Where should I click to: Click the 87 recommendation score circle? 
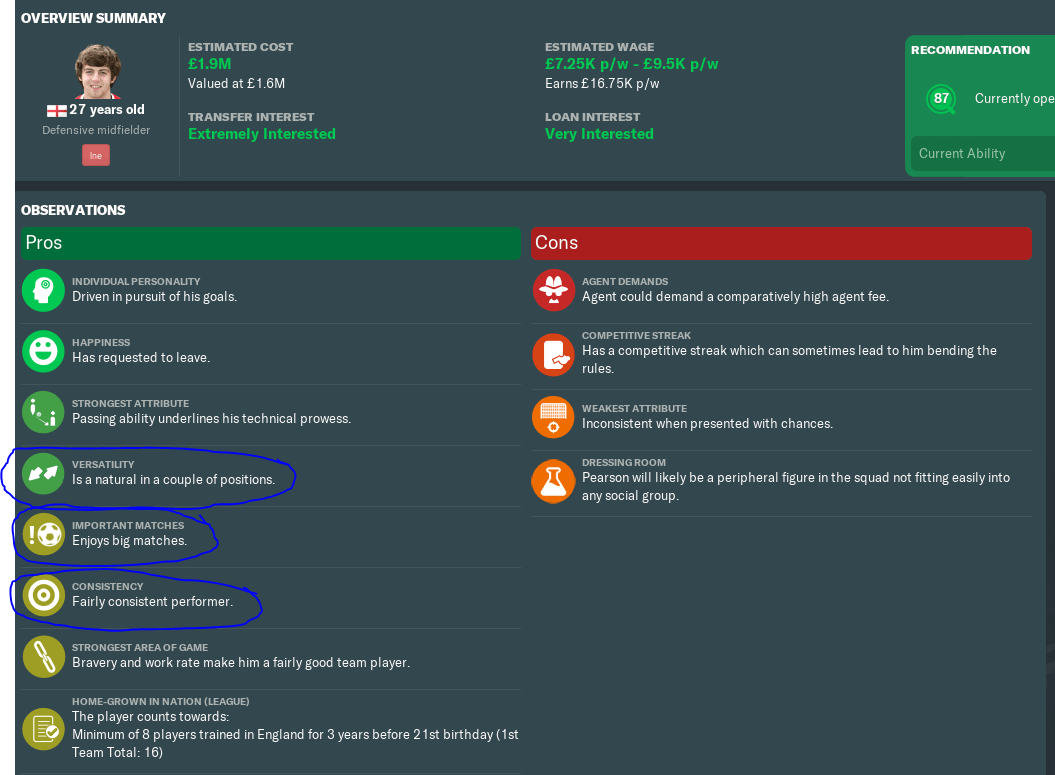click(x=940, y=99)
